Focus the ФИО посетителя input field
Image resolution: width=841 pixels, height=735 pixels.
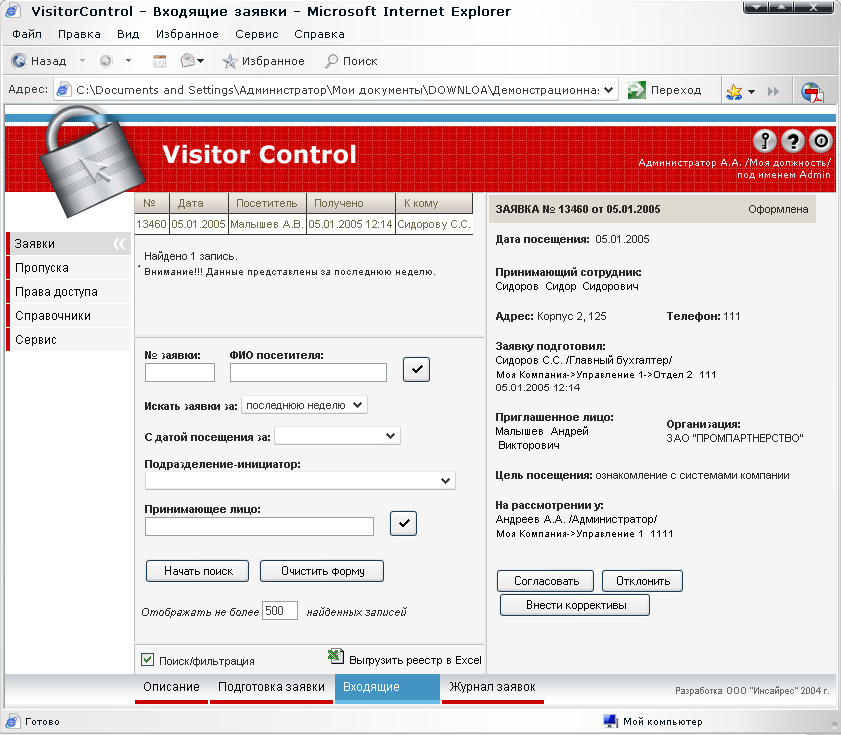tap(308, 373)
